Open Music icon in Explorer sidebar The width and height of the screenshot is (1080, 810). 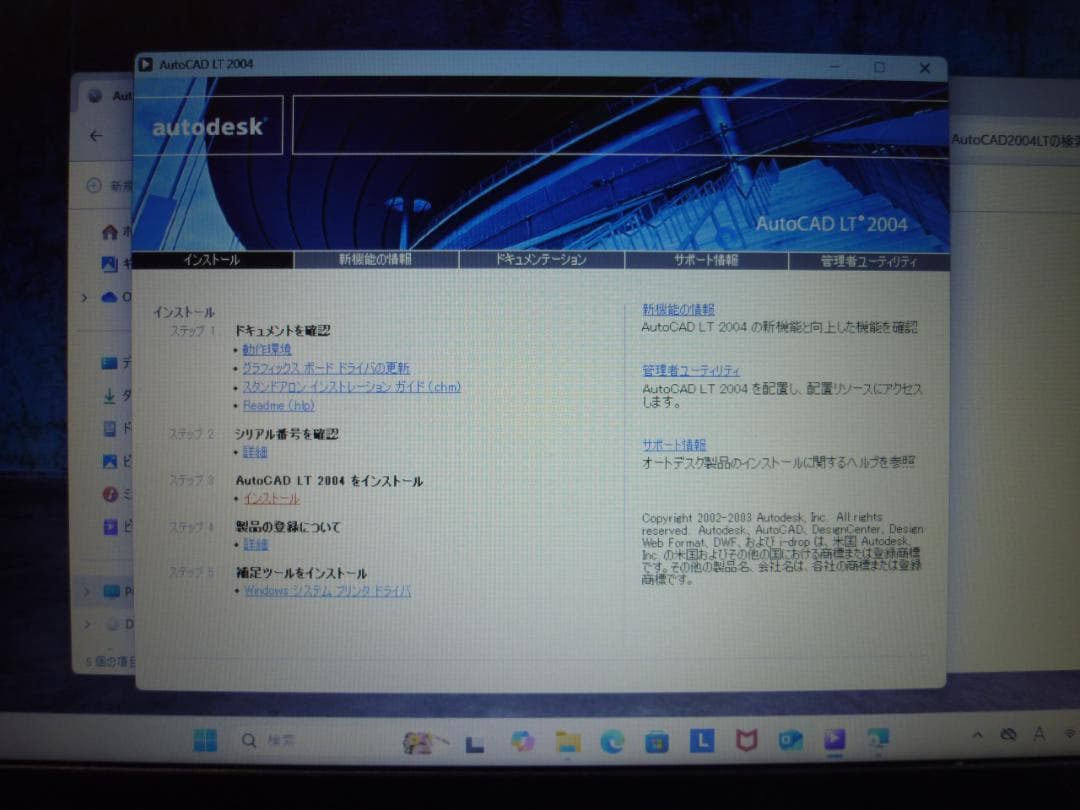[110, 494]
